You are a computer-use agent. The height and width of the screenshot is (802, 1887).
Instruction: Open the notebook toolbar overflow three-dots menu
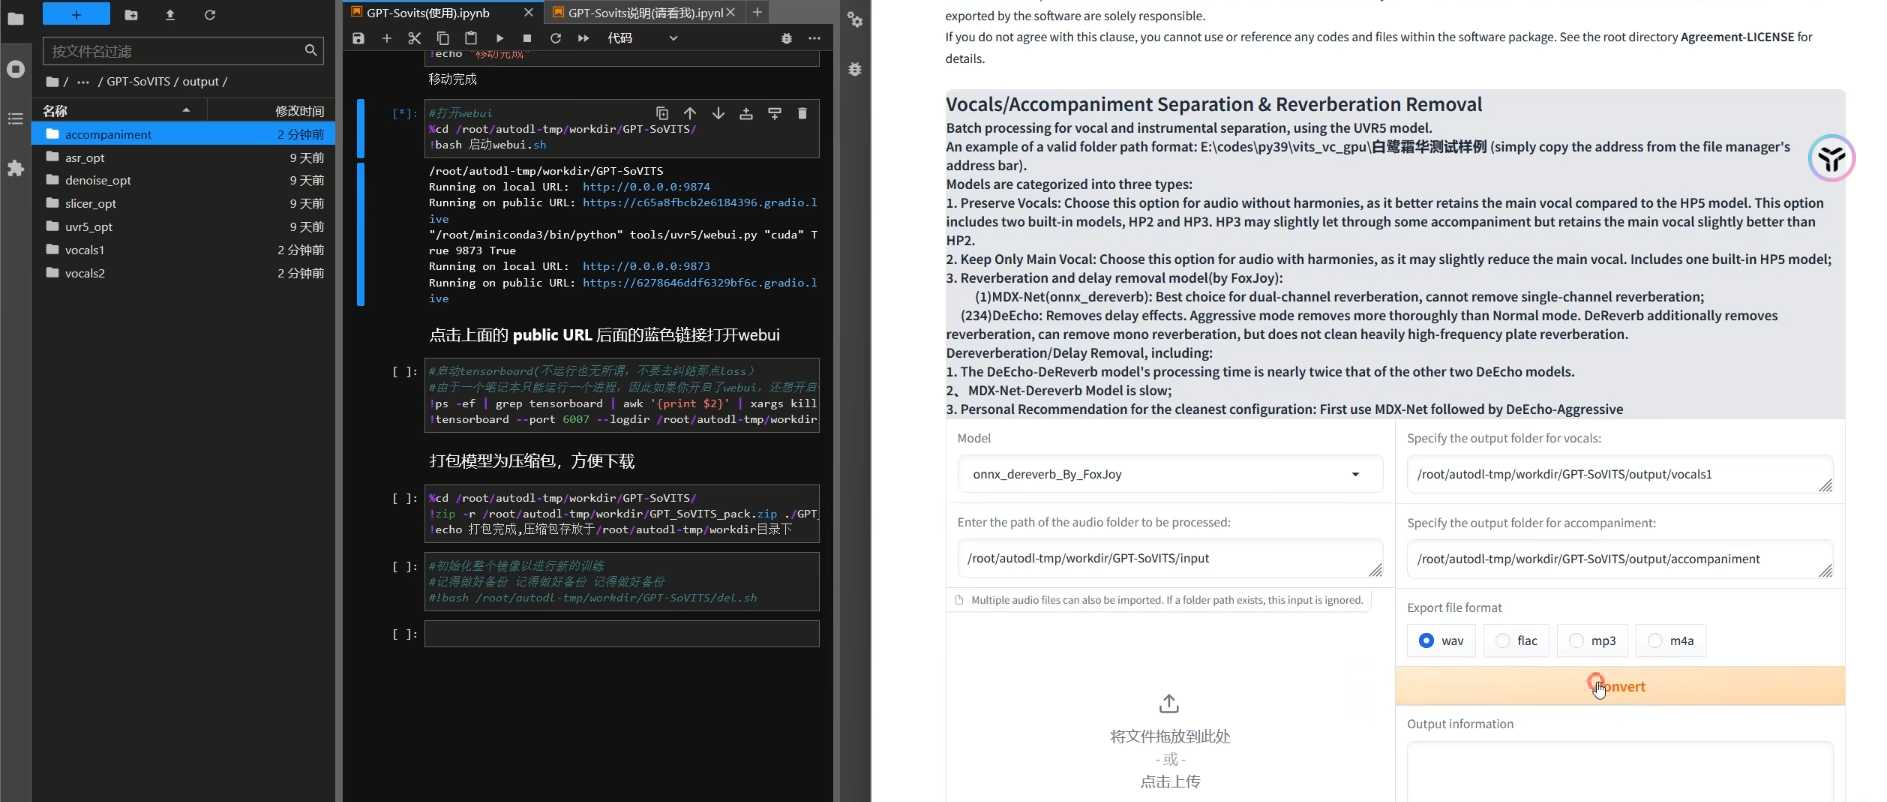click(814, 38)
